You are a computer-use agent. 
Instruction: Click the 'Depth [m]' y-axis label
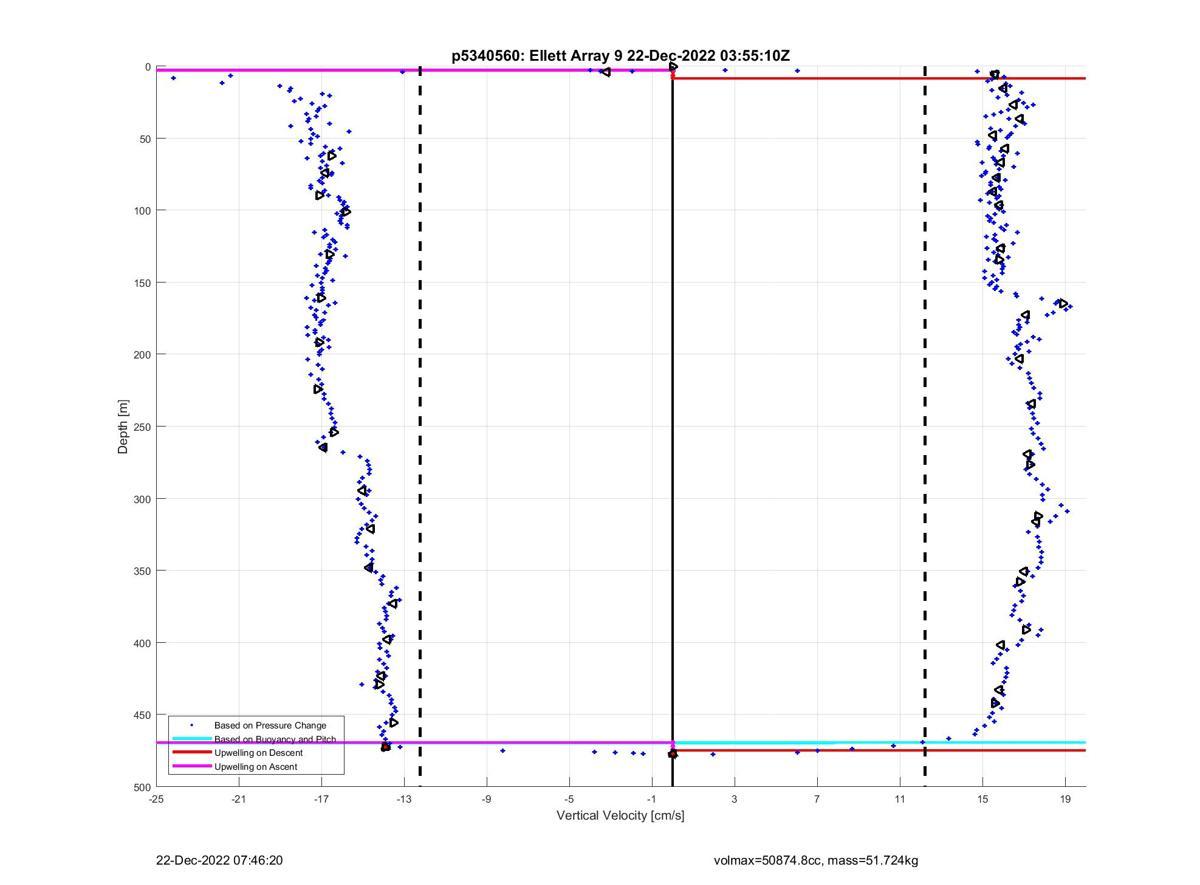[124, 427]
